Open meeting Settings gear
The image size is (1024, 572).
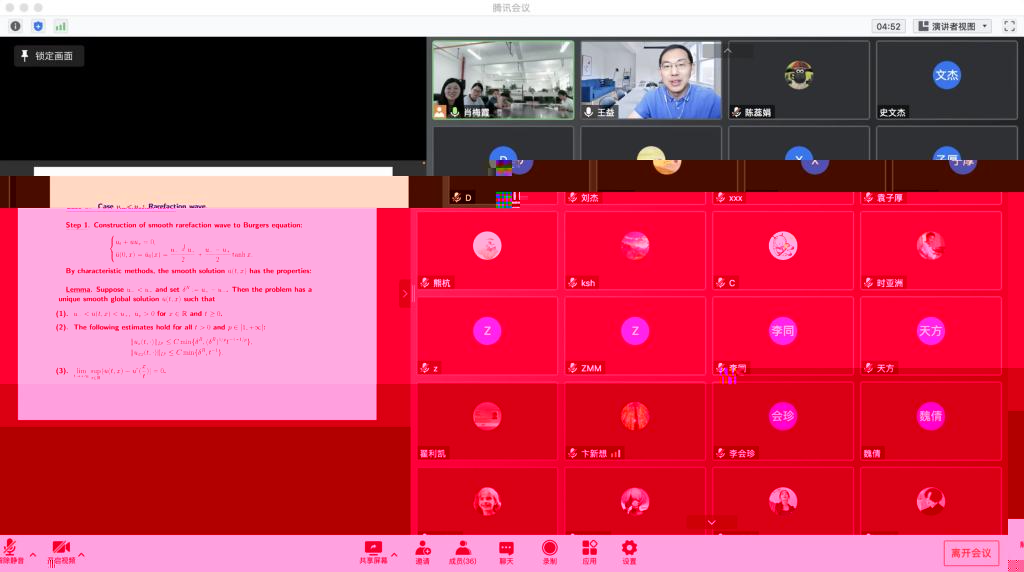click(x=629, y=549)
